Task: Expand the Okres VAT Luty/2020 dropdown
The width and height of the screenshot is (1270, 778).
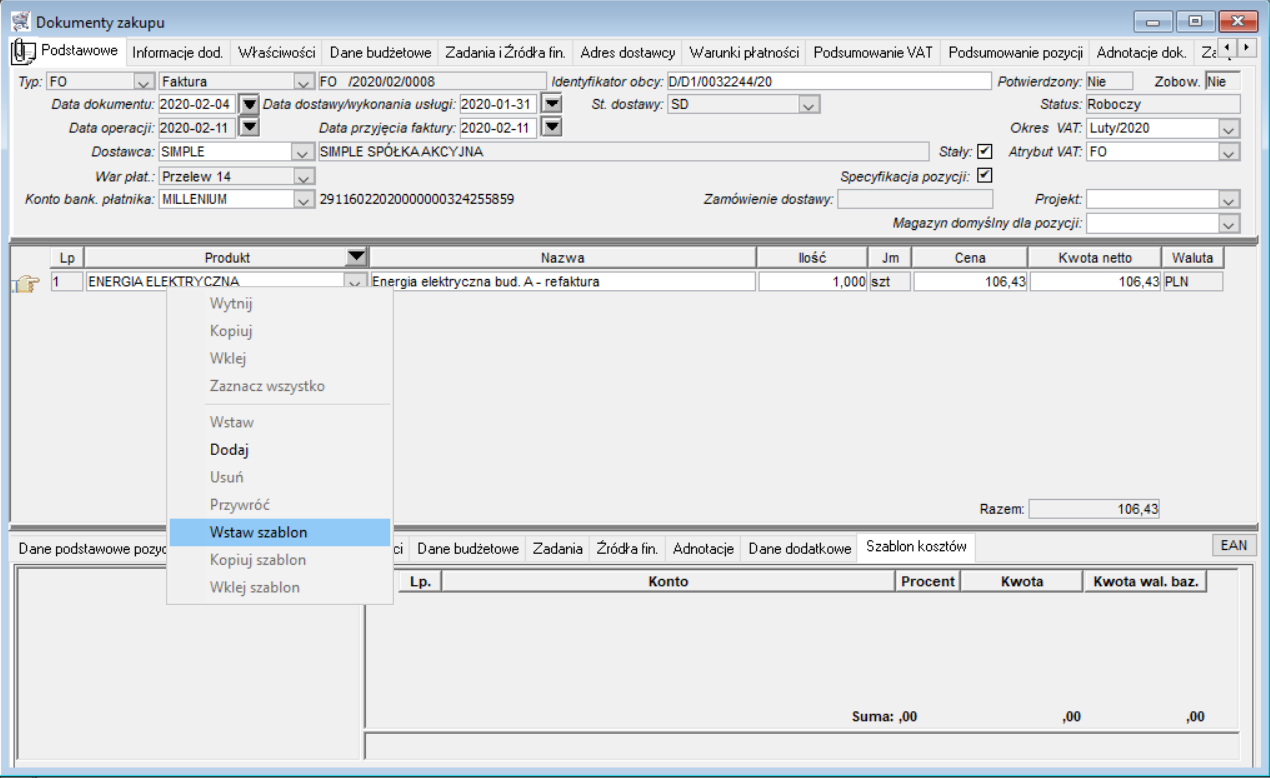Action: click(x=1230, y=128)
